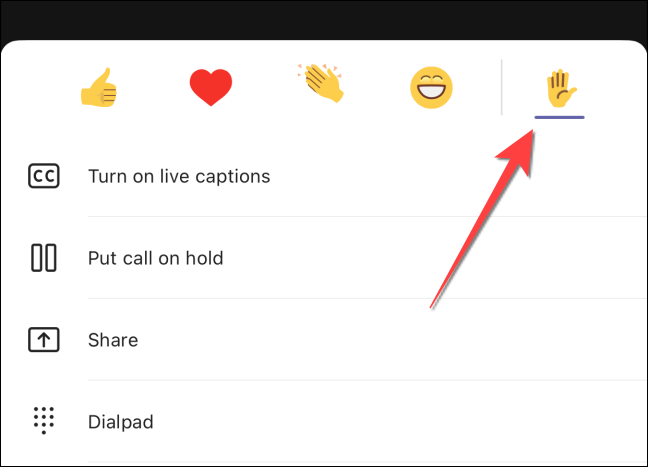Select the "Share" text label
This screenshot has height=467, width=648.
pyautogui.click(x=113, y=340)
